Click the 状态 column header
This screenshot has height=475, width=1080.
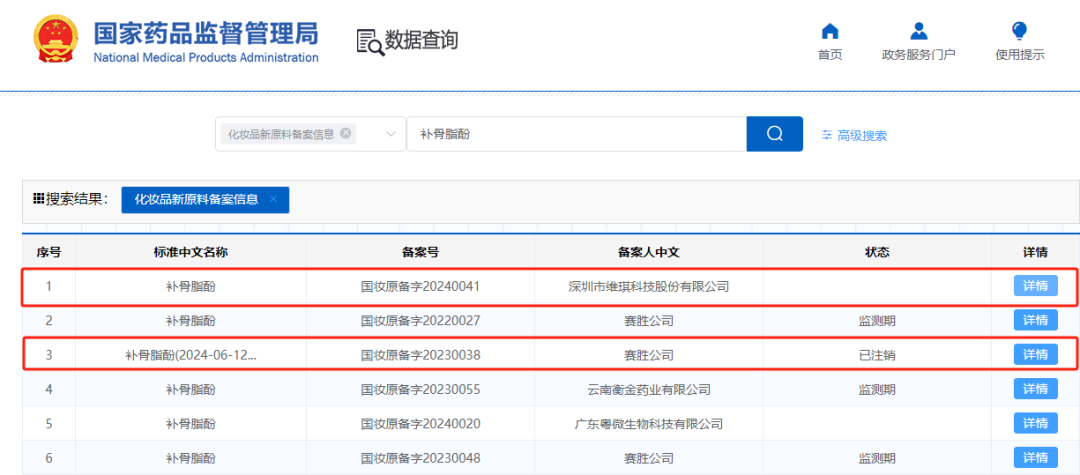tap(877, 252)
